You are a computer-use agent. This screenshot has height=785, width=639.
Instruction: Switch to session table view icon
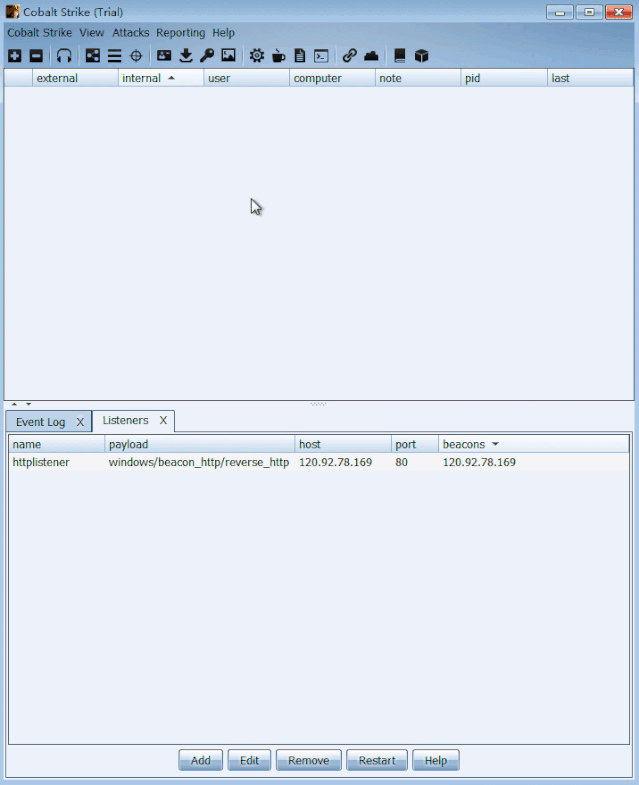114,56
